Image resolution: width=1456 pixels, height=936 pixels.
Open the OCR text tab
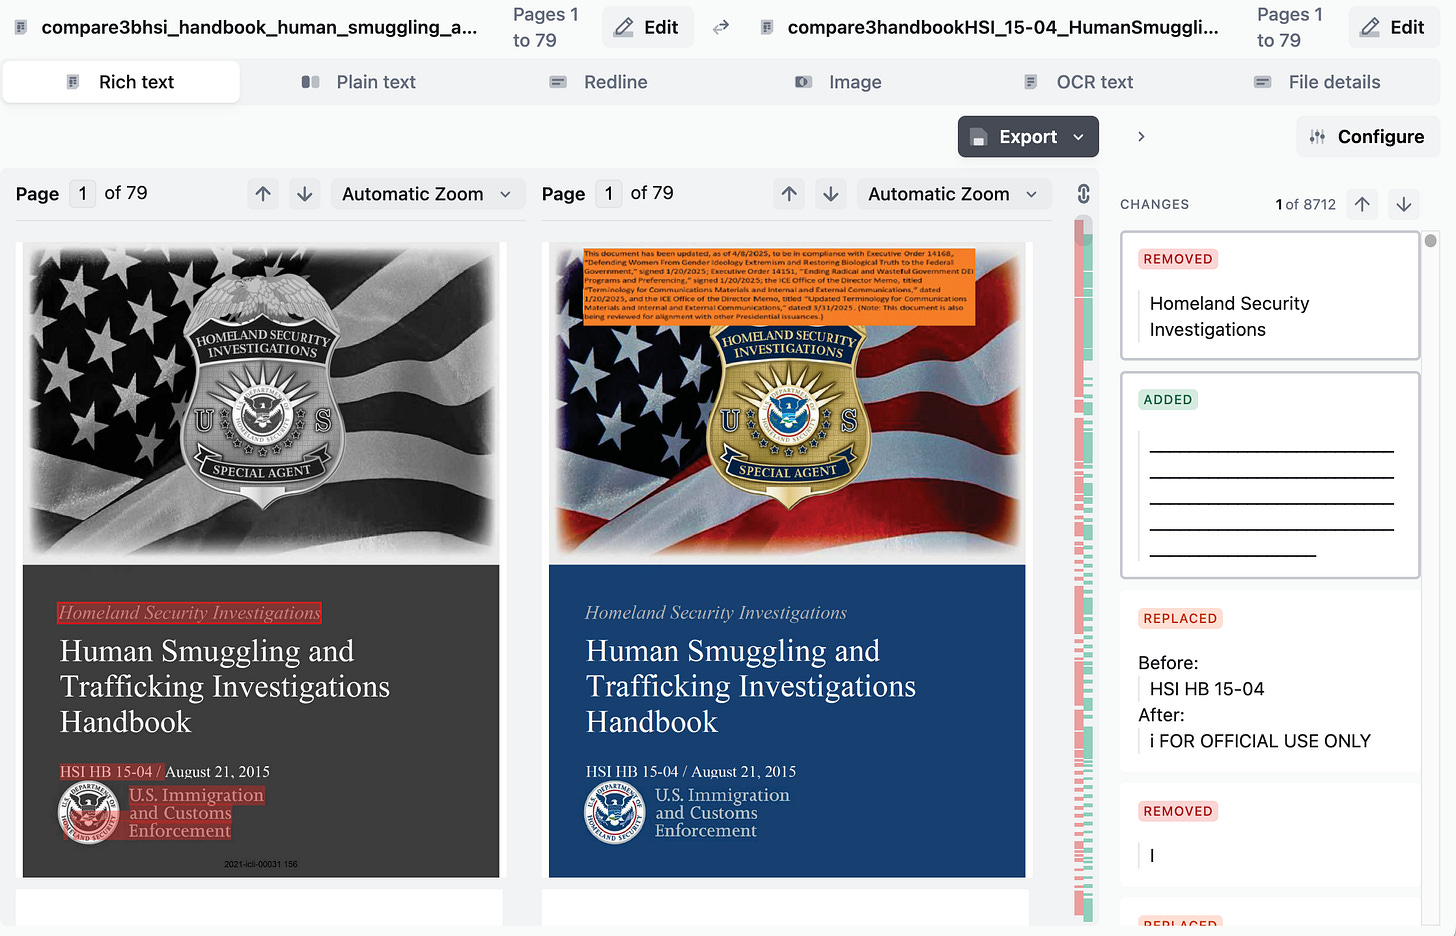click(x=1079, y=82)
